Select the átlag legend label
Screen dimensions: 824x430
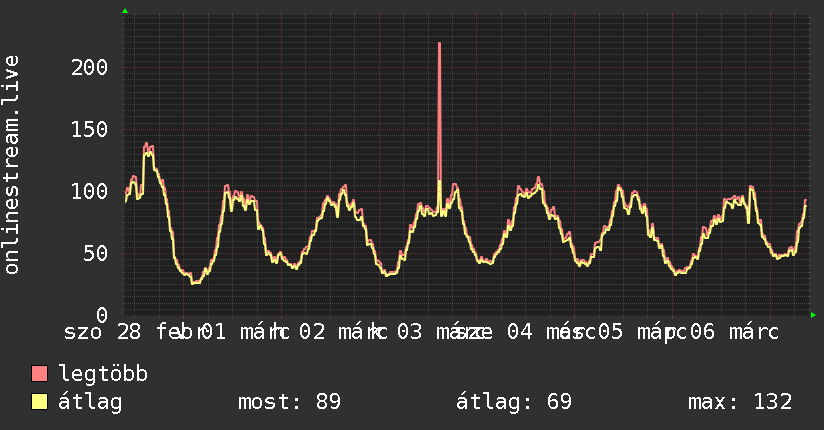(90, 402)
